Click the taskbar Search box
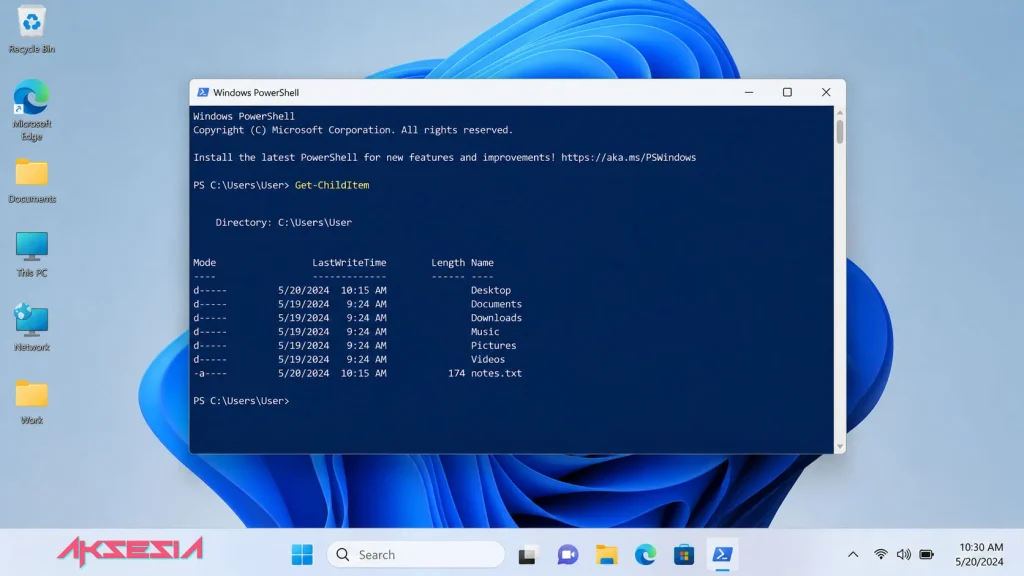Screen dimensions: 1024x576 (x=416, y=554)
